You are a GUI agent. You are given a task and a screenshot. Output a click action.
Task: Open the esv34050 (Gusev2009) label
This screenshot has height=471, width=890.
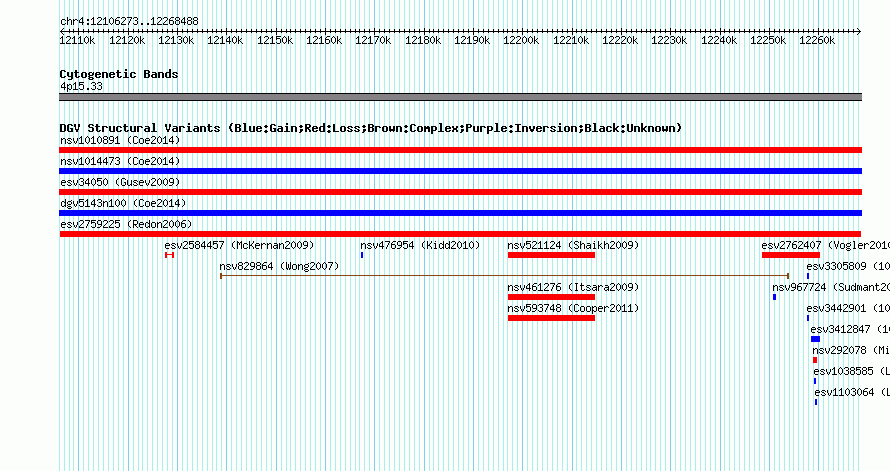120,182
